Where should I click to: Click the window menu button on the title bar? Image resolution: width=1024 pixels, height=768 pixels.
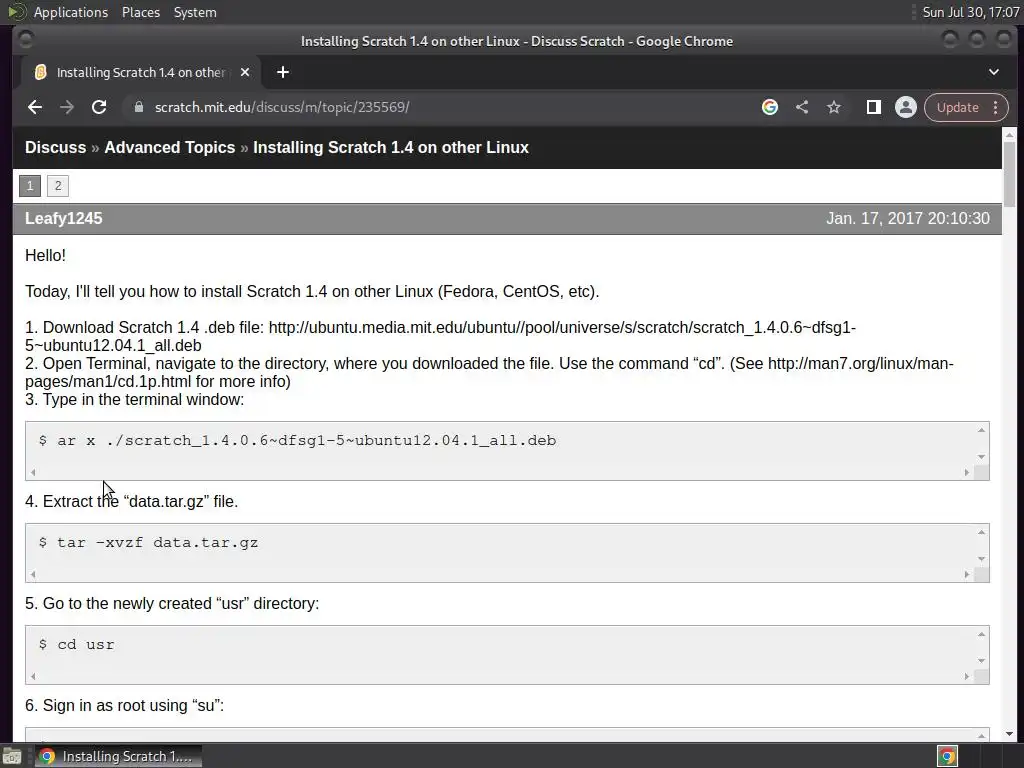(x=25, y=40)
